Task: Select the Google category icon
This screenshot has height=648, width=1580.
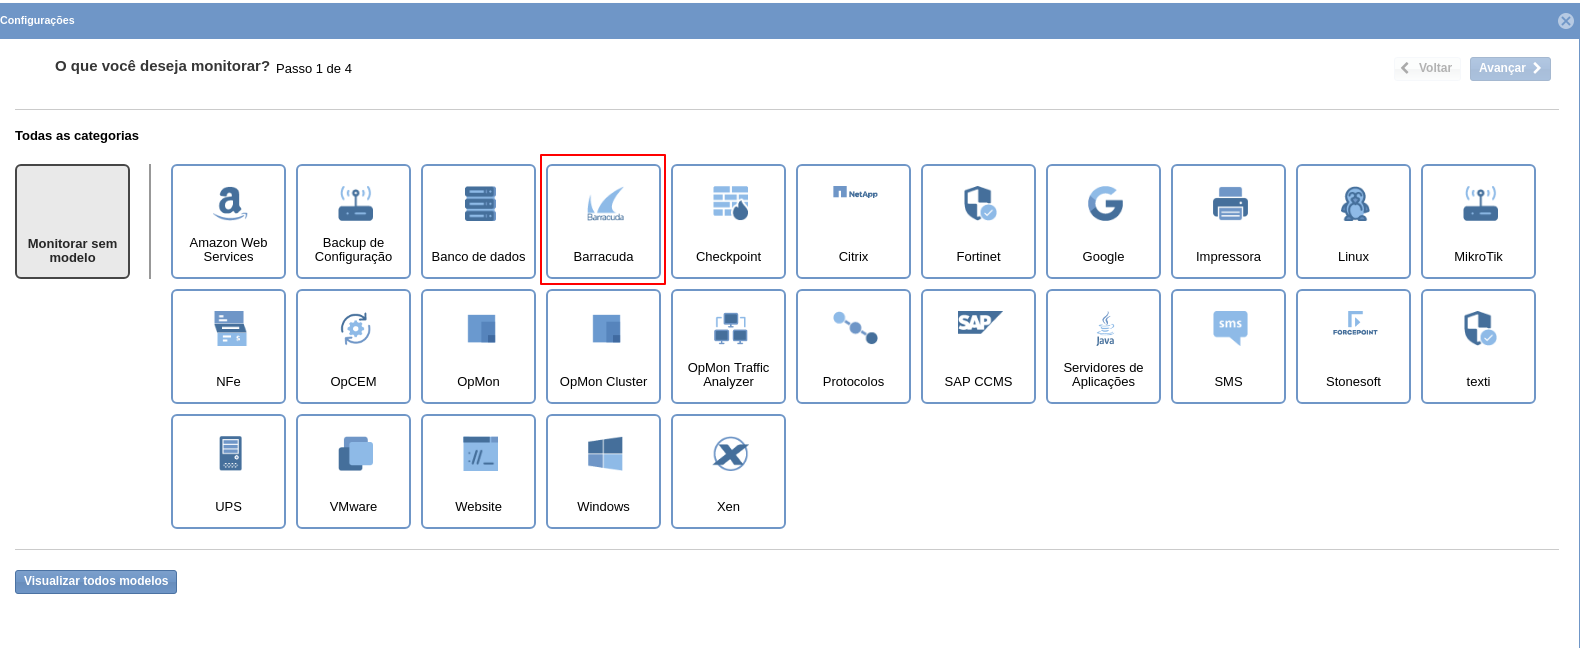Action: [x=1103, y=221]
